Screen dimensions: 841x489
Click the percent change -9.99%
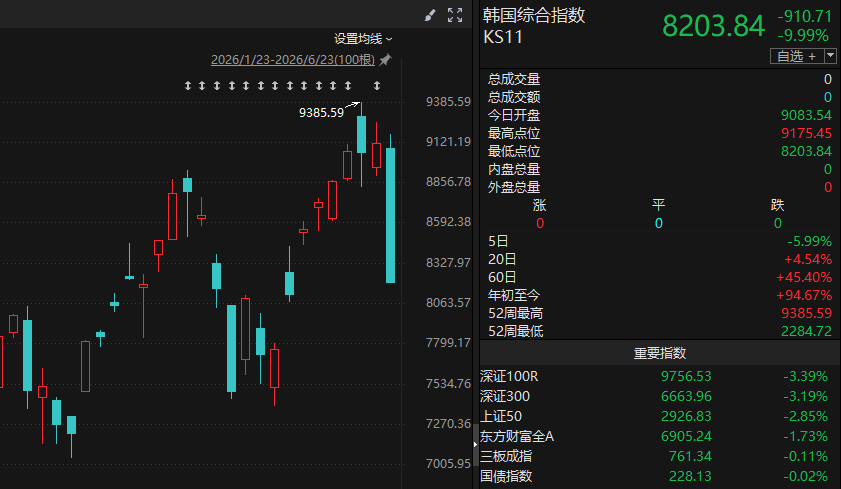coord(804,35)
